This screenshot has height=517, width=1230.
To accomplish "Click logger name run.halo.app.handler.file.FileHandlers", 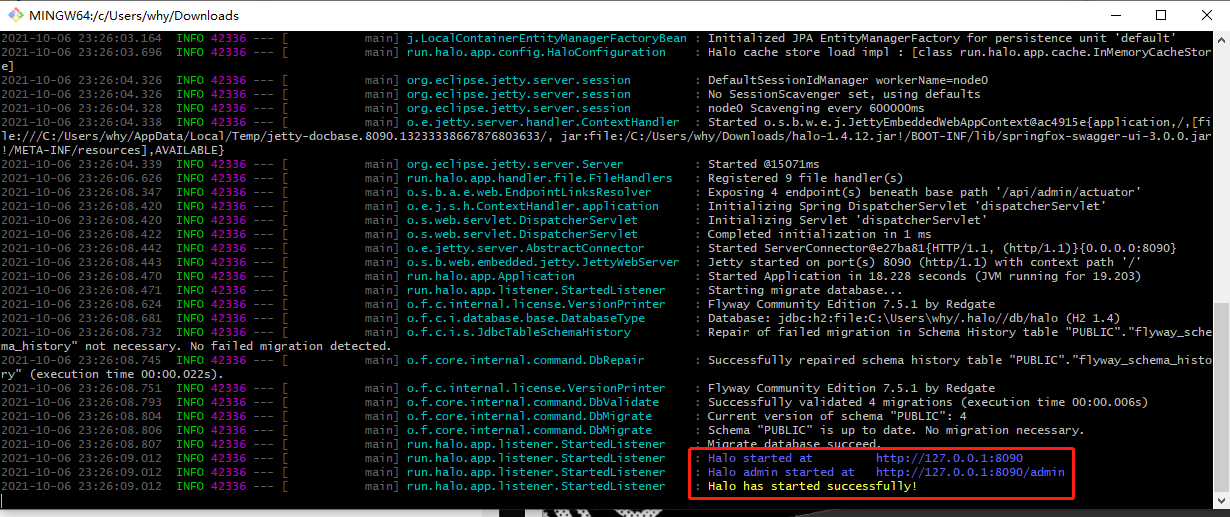I will [540, 178].
